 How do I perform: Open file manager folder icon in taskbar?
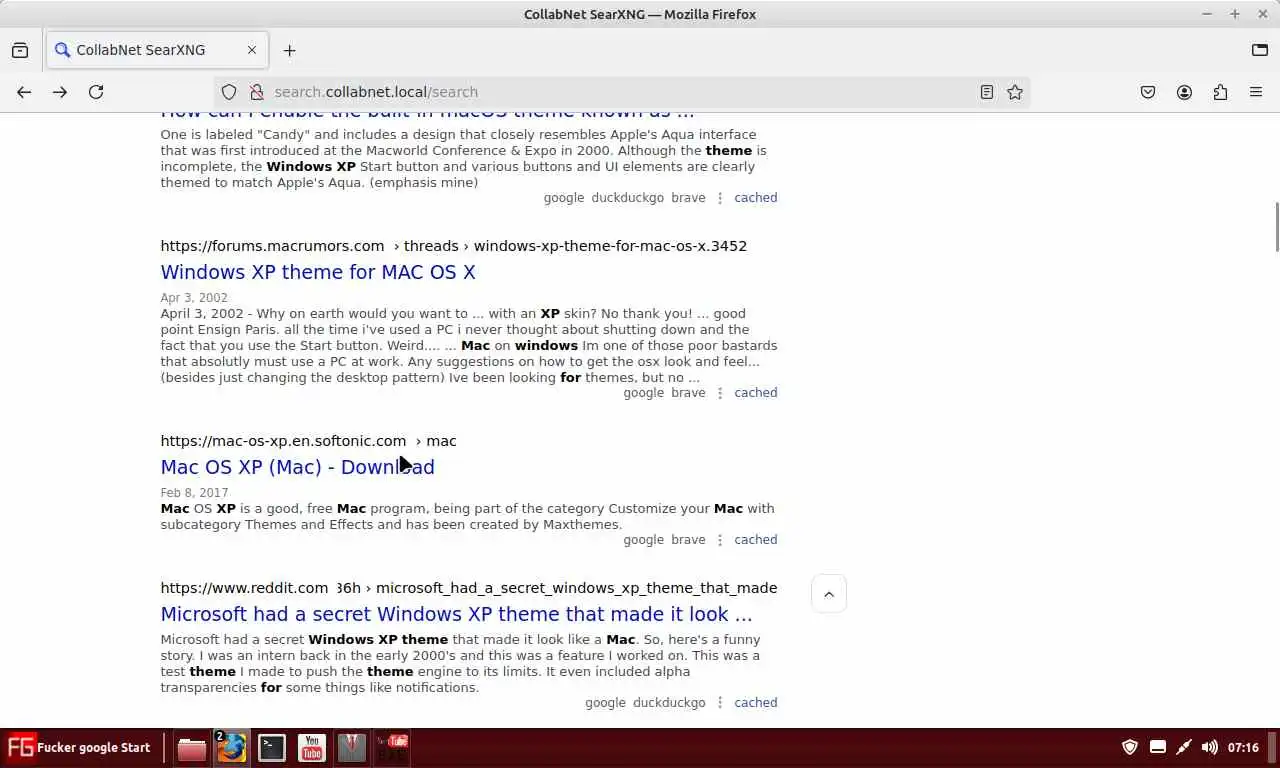(191, 748)
